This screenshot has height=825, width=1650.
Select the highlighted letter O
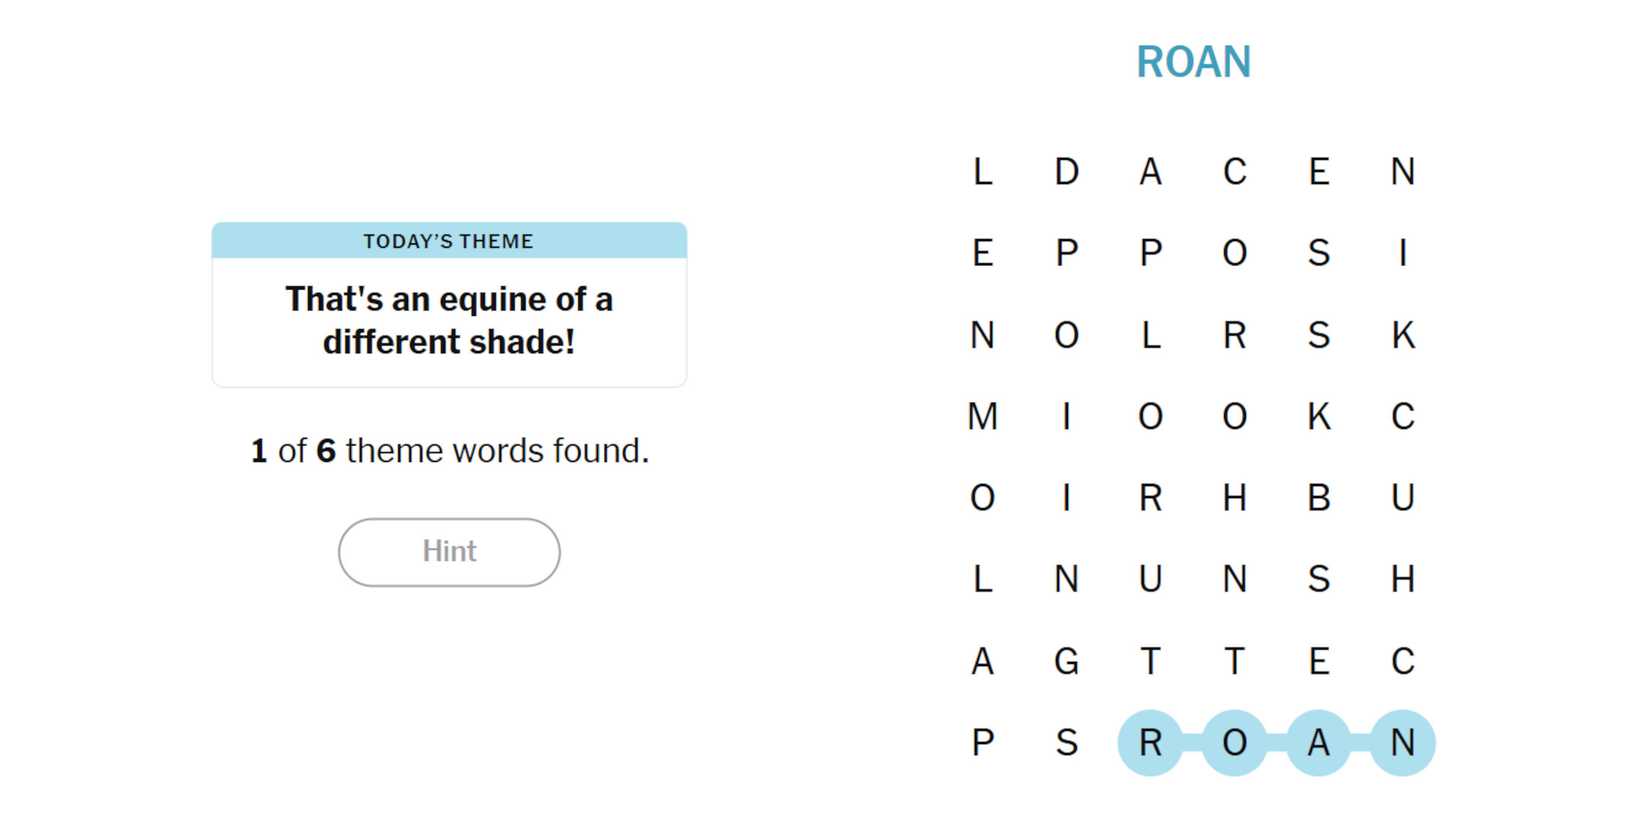pyautogui.click(x=1234, y=743)
